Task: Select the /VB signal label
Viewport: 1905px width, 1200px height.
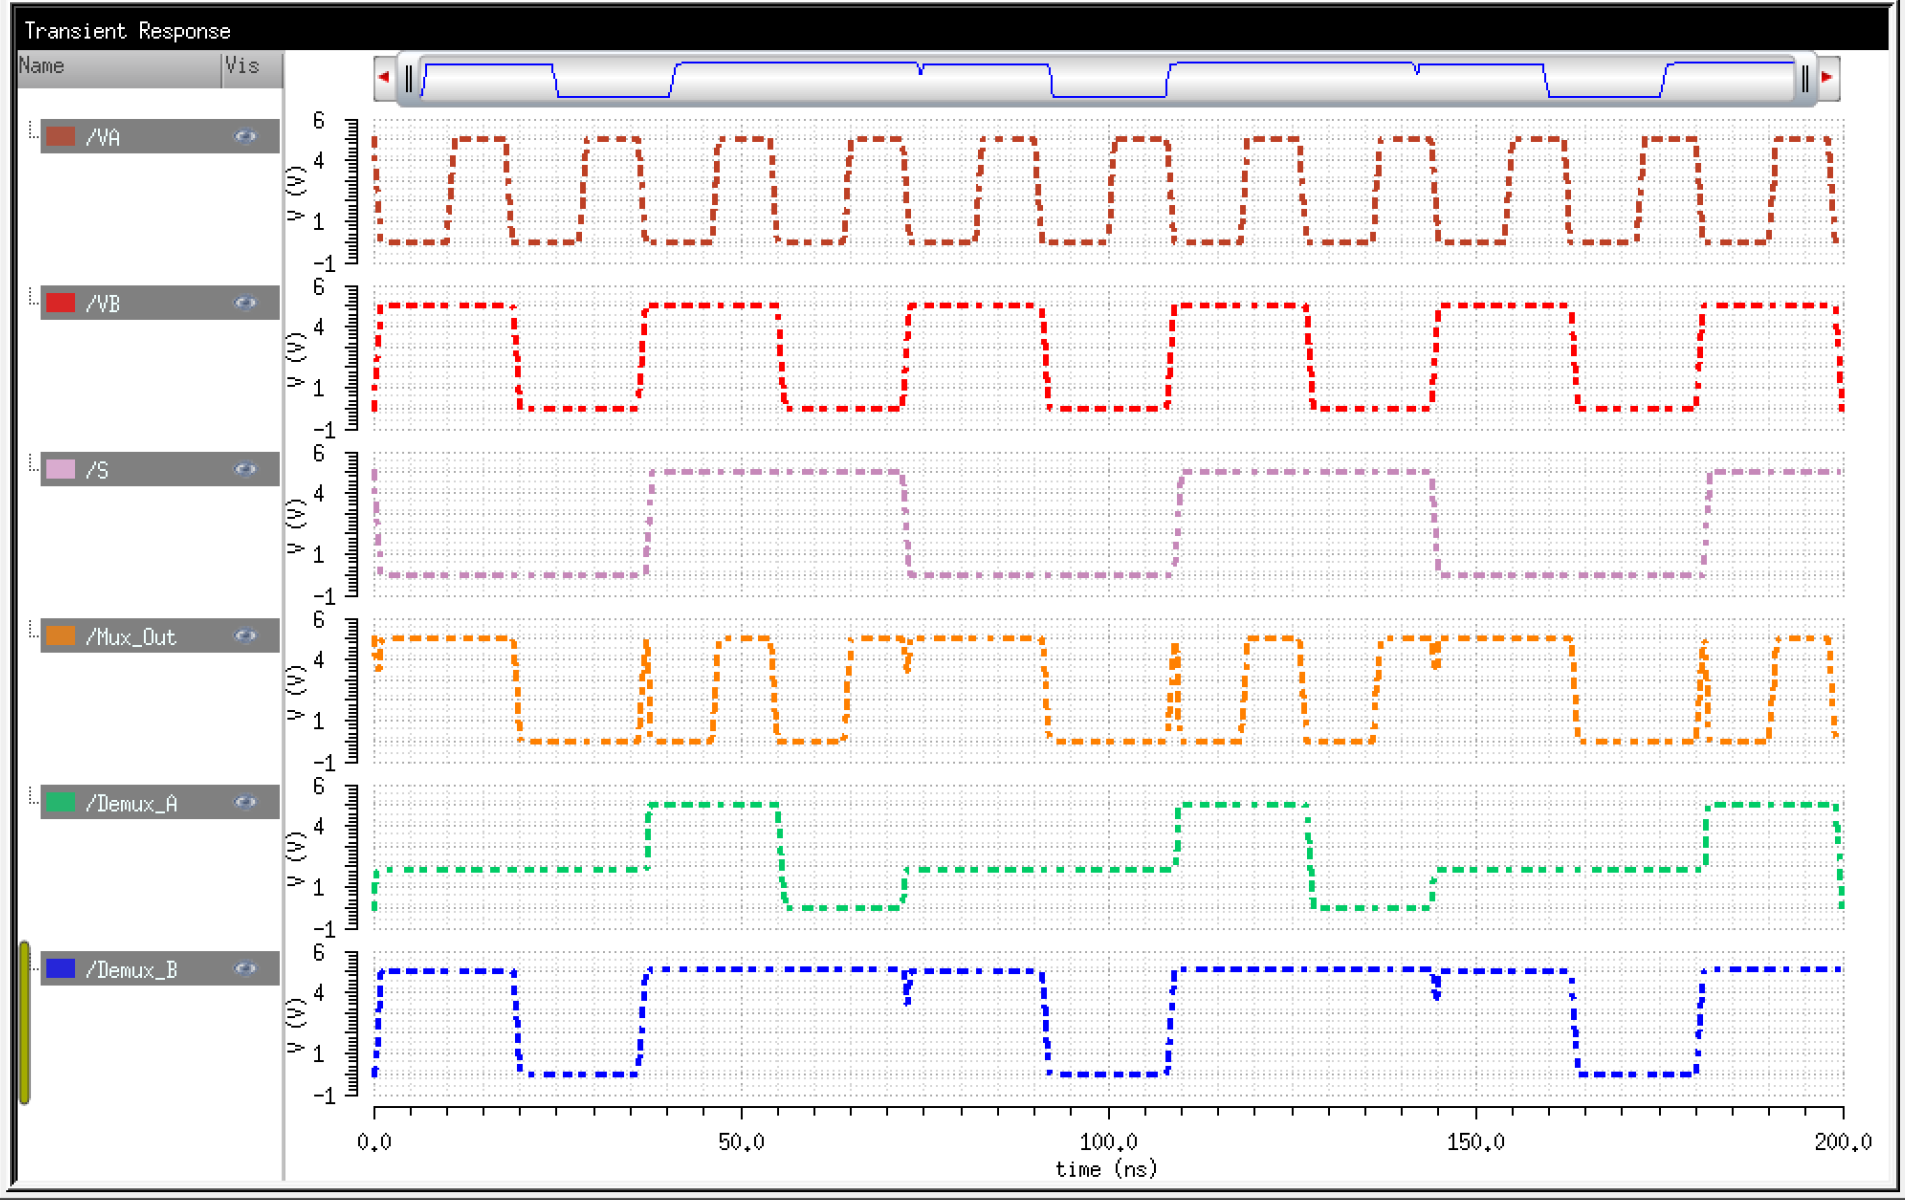Action: tap(103, 304)
